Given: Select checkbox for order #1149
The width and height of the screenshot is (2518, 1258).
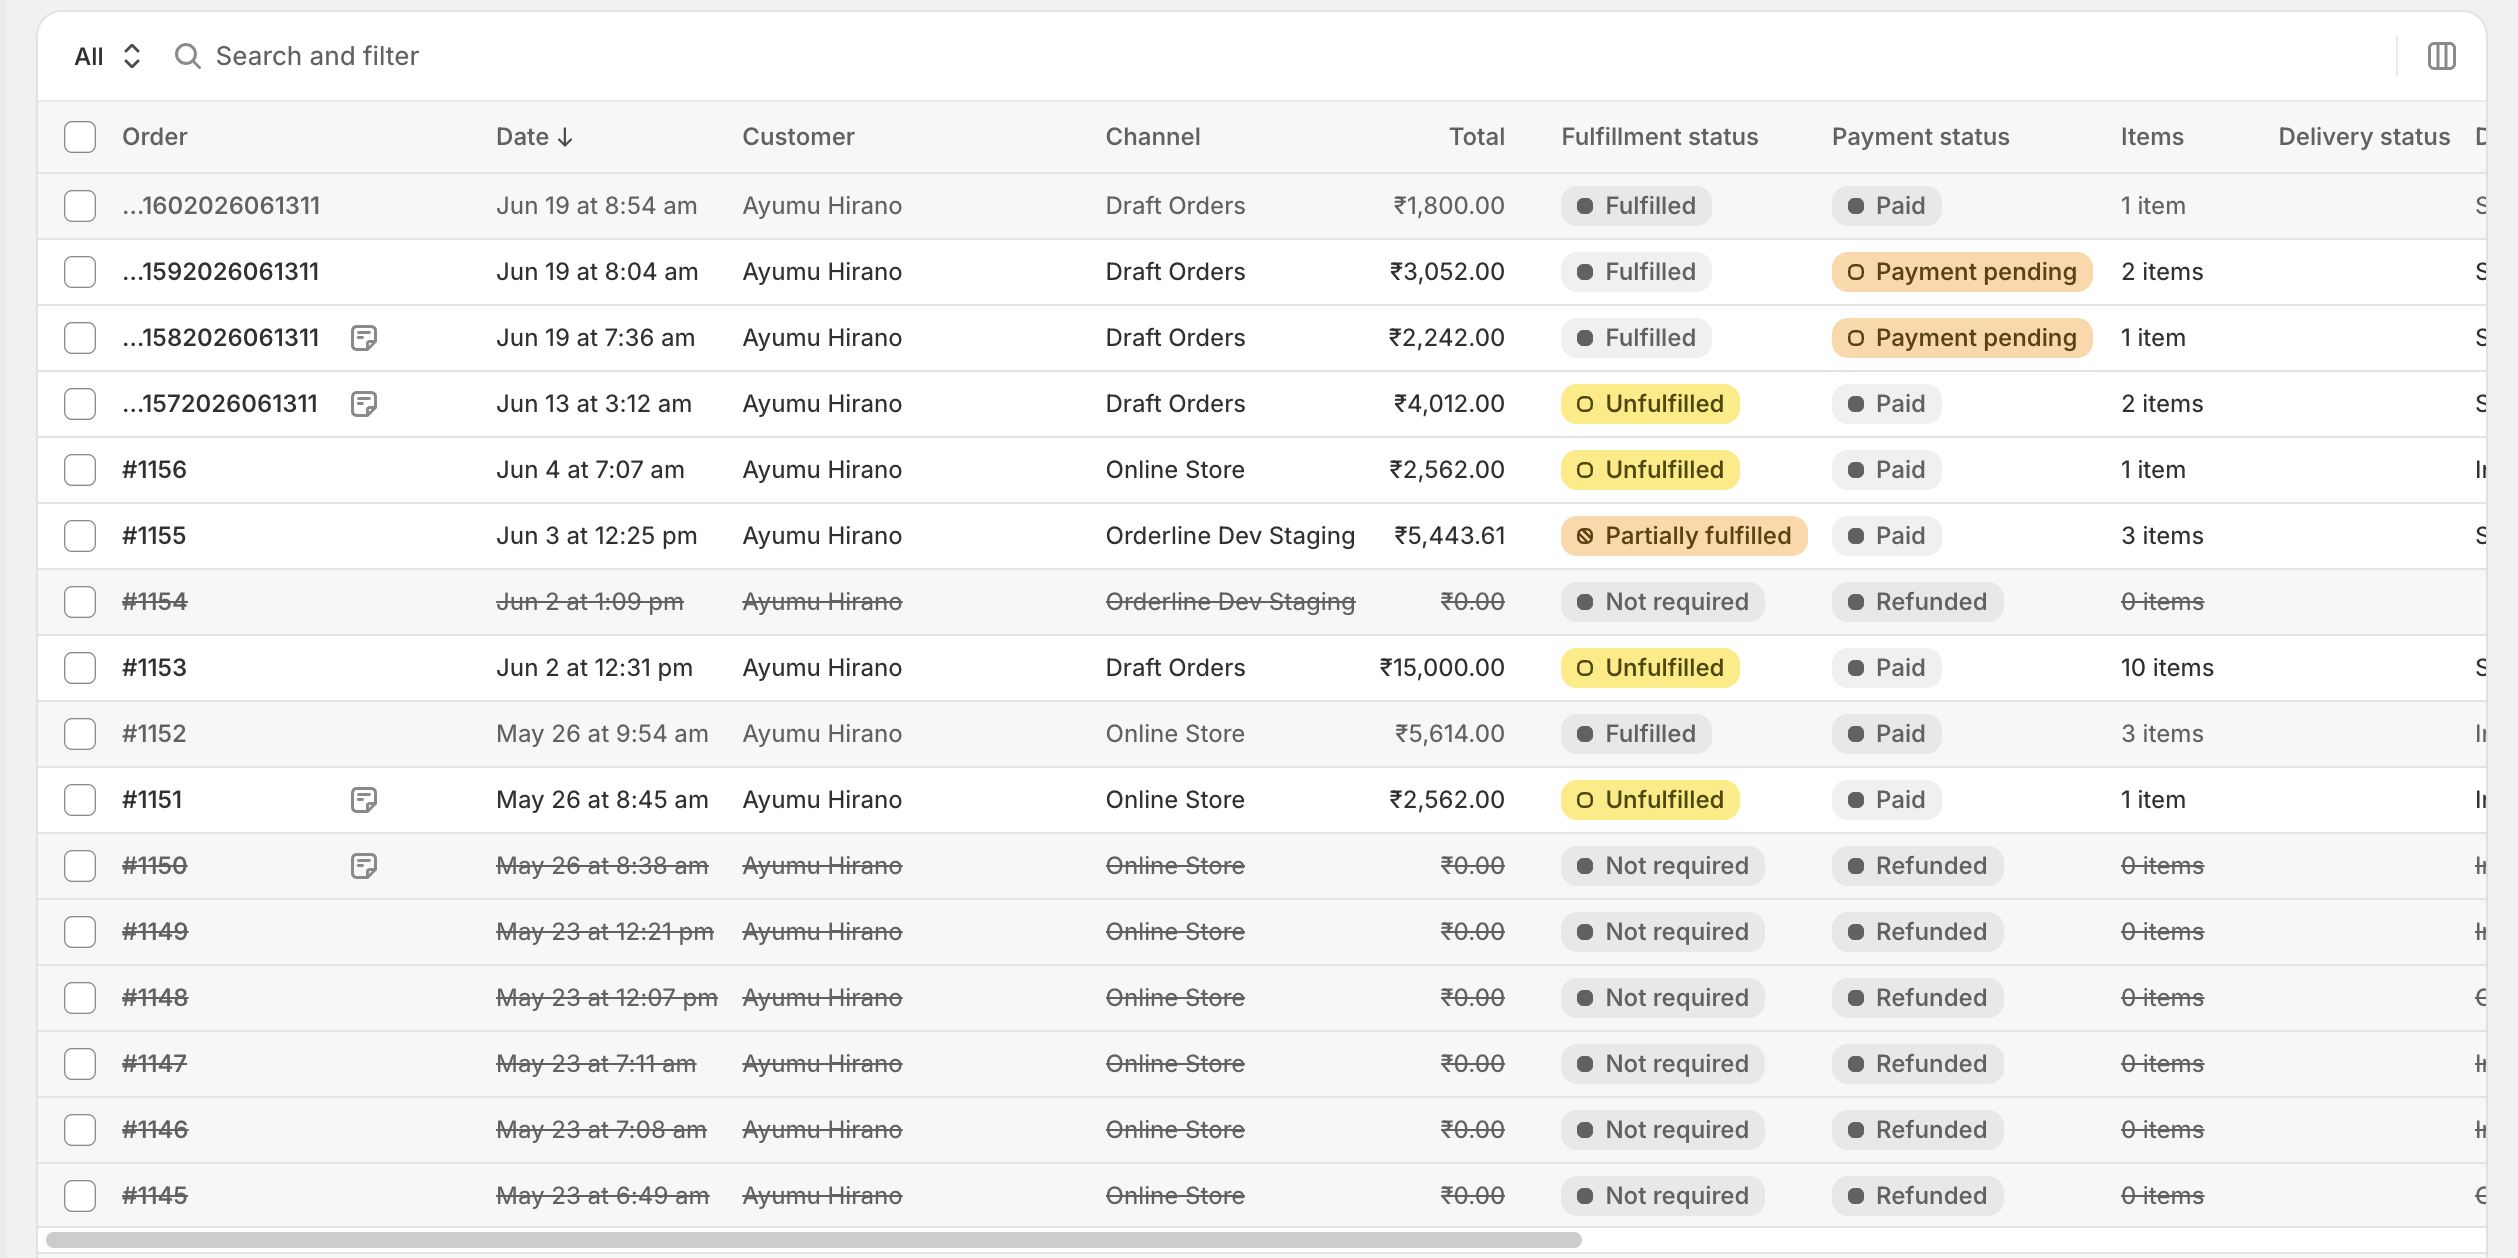Looking at the screenshot, I should coord(80,932).
